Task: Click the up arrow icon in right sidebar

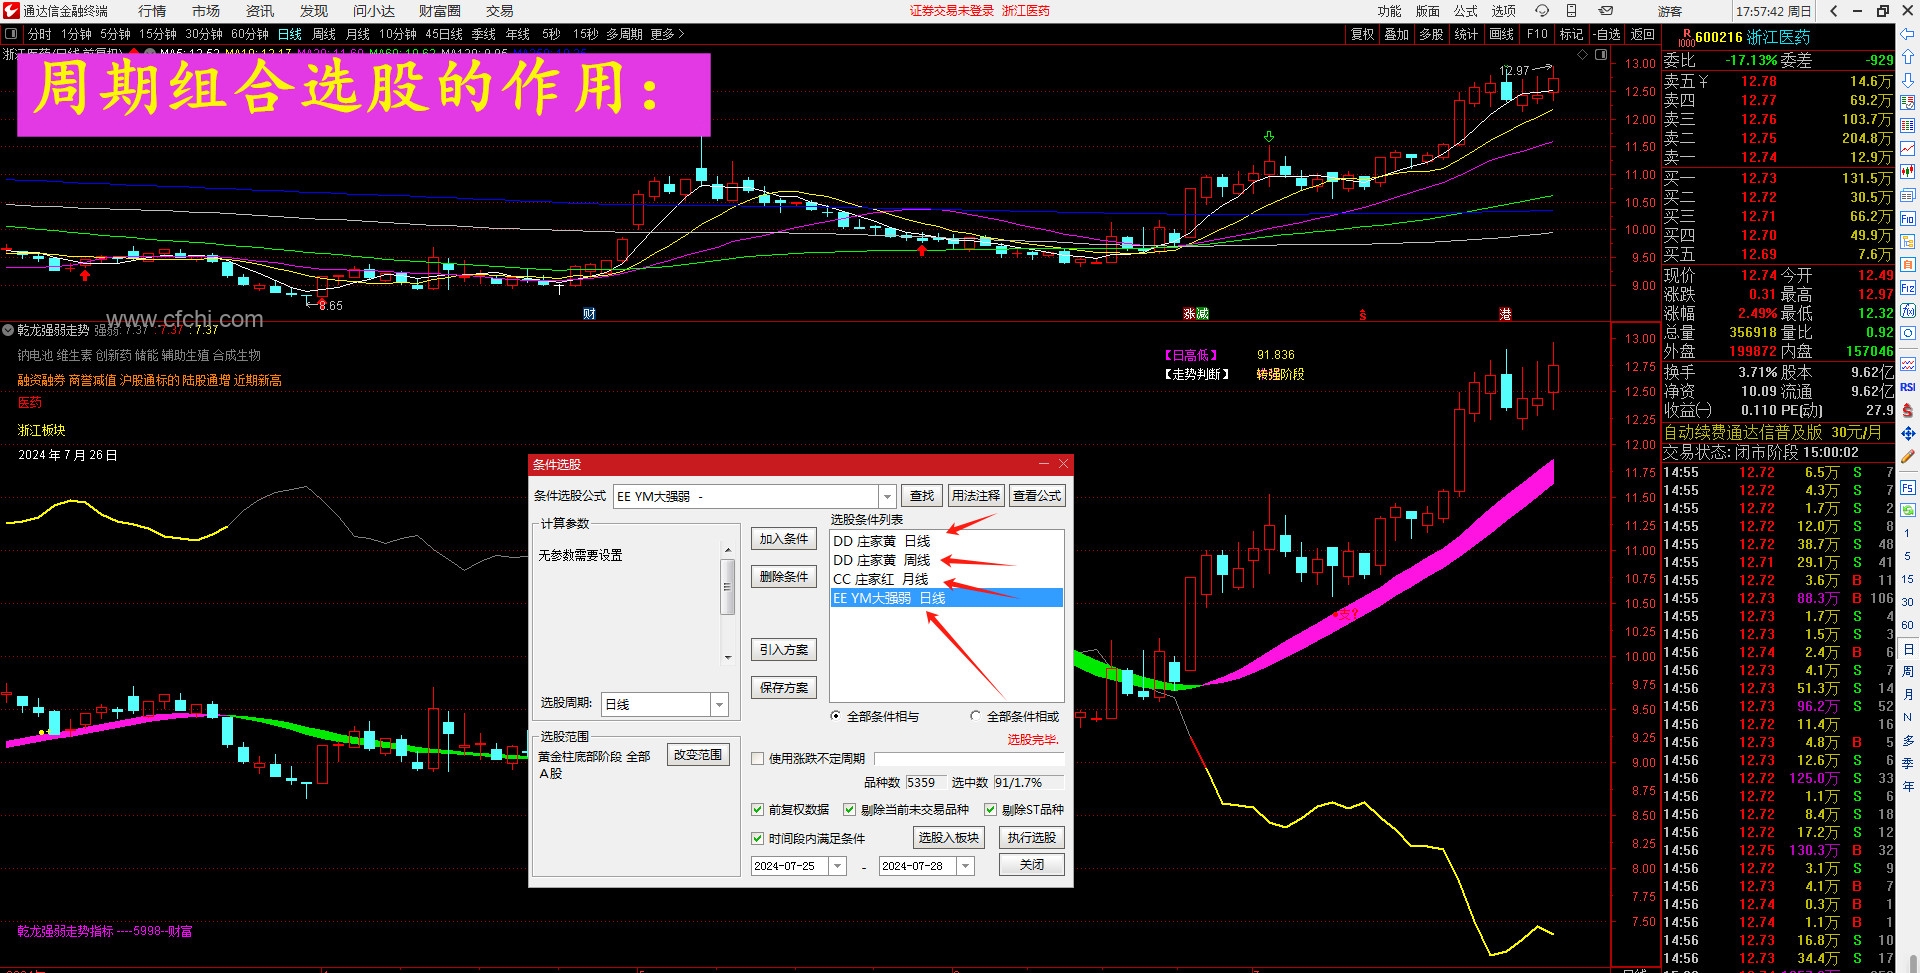Action: click(1908, 56)
